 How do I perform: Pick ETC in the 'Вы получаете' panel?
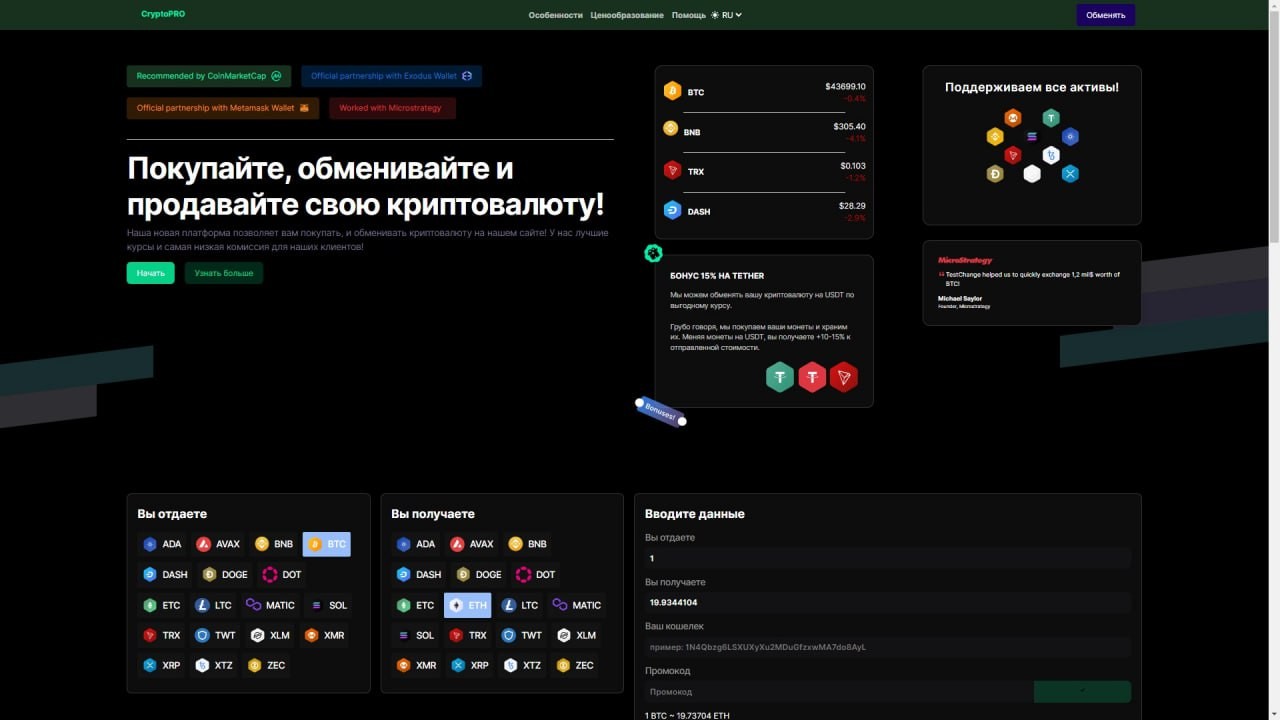click(417, 605)
